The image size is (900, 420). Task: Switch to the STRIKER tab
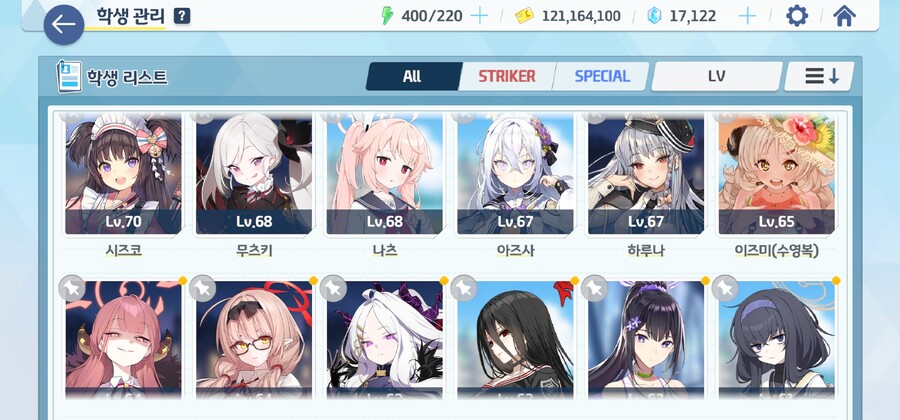pos(507,76)
